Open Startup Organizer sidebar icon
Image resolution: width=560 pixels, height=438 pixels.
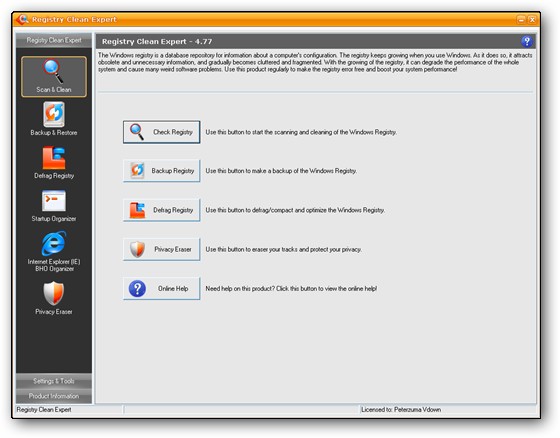(x=54, y=201)
